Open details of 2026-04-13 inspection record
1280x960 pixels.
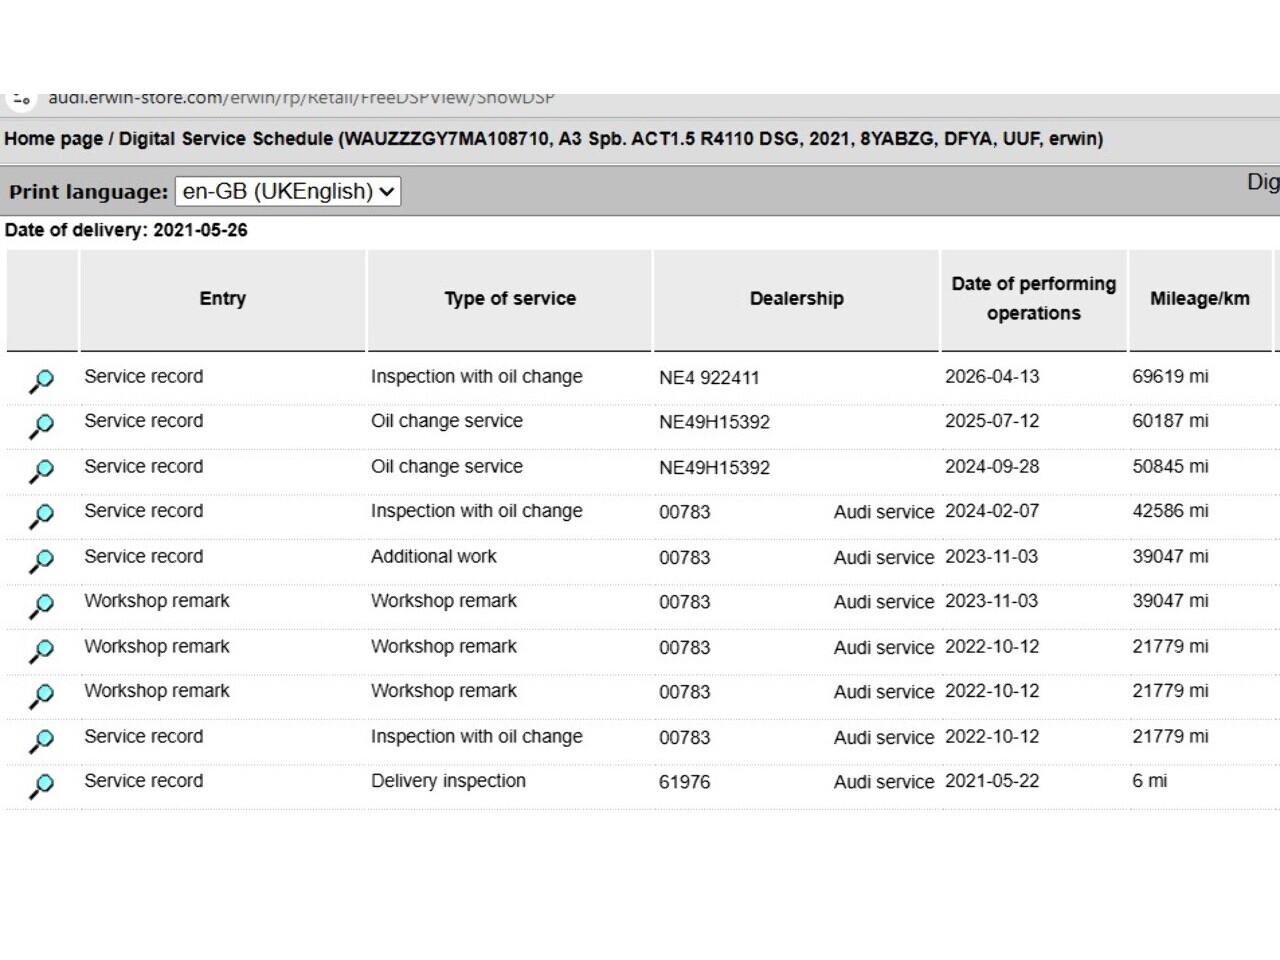click(41, 381)
